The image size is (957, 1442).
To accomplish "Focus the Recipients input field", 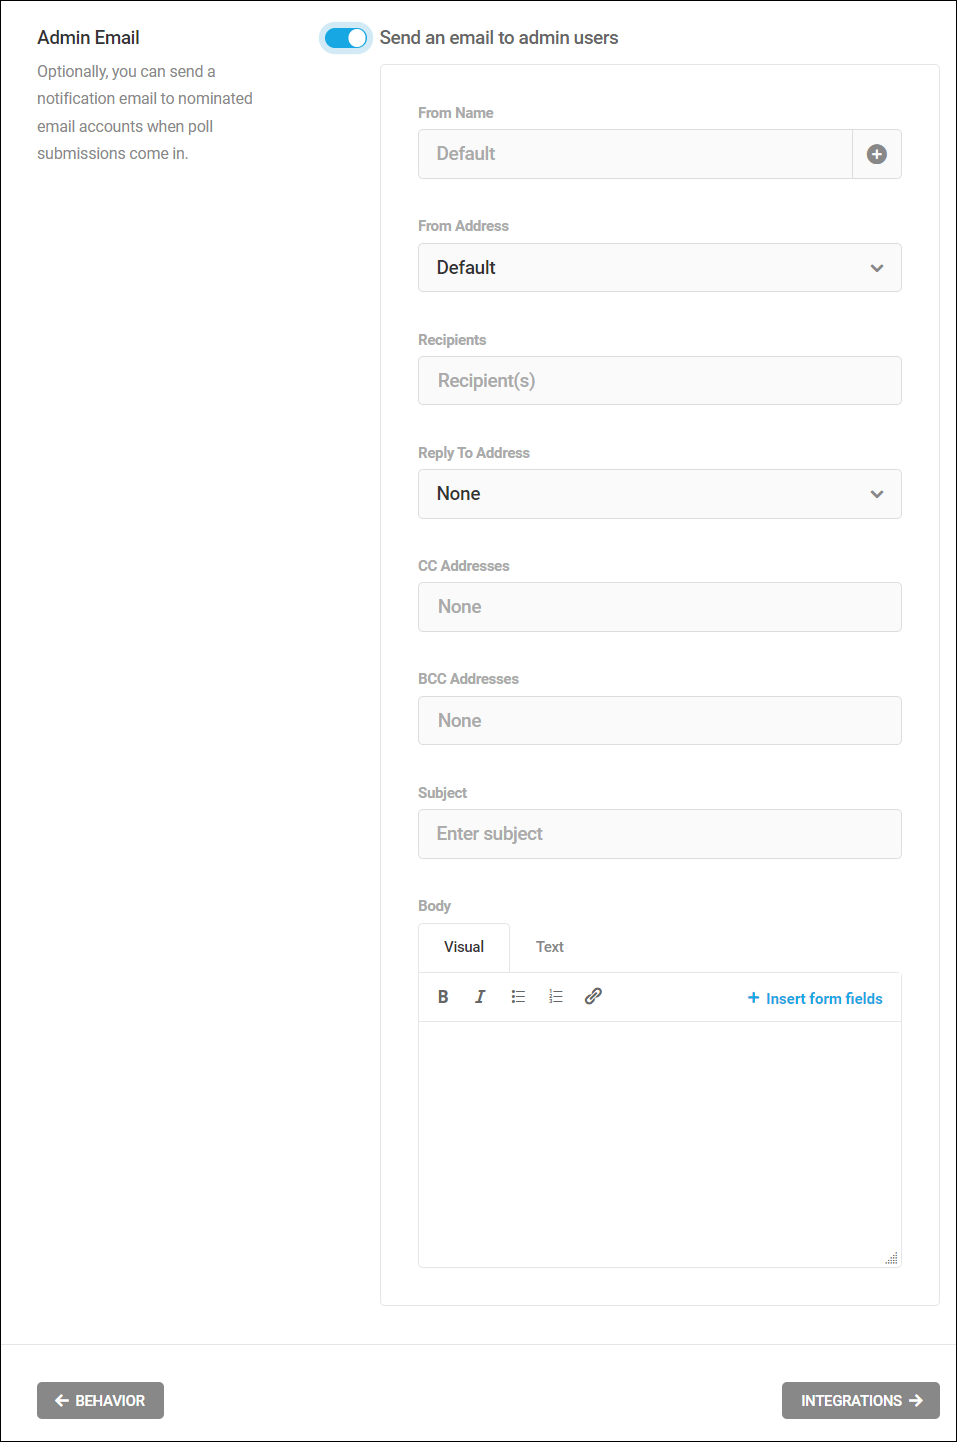I will coord(660,381).
